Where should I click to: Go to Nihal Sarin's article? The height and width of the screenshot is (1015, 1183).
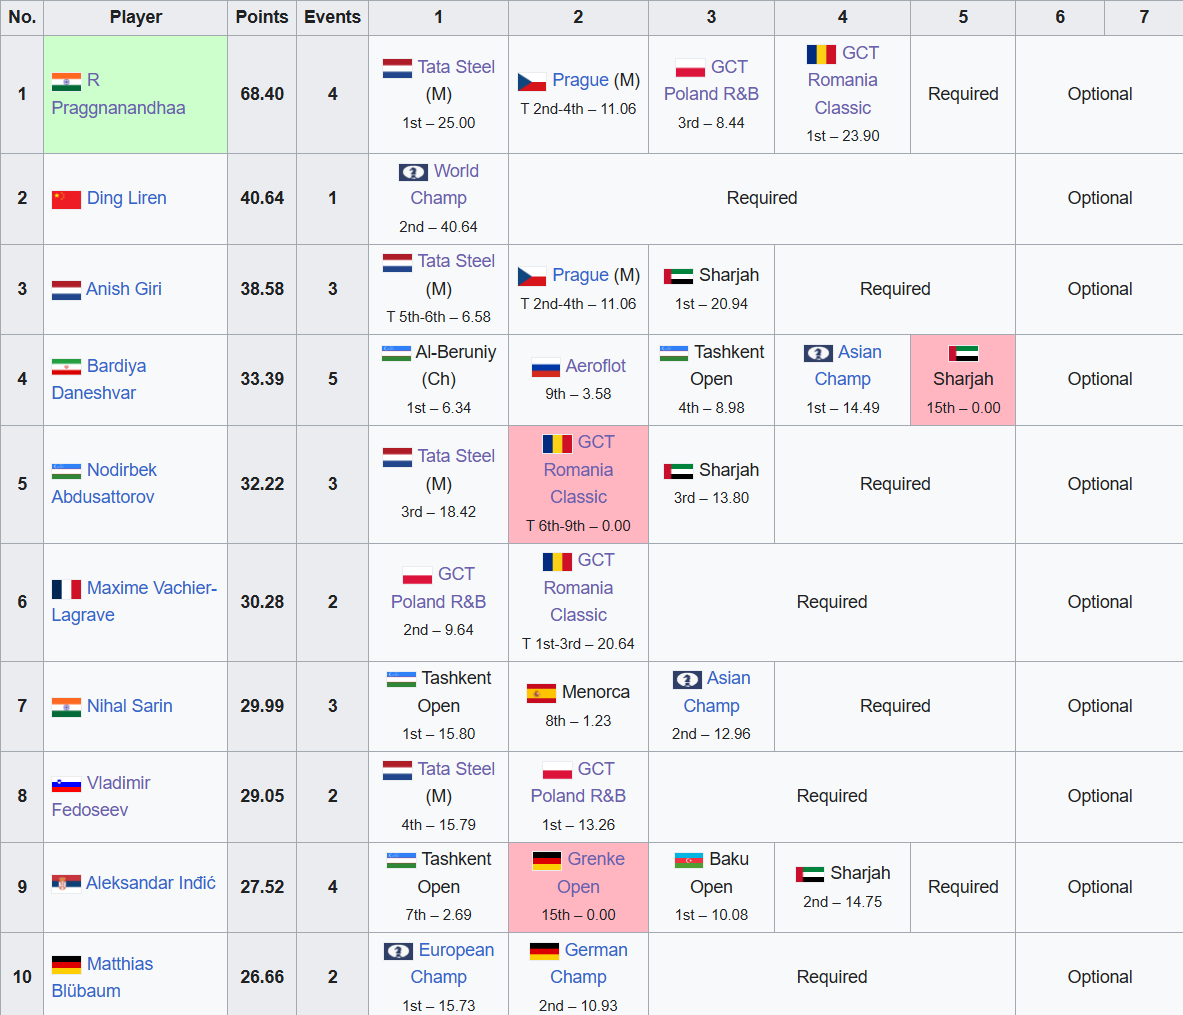coord(129,706)
